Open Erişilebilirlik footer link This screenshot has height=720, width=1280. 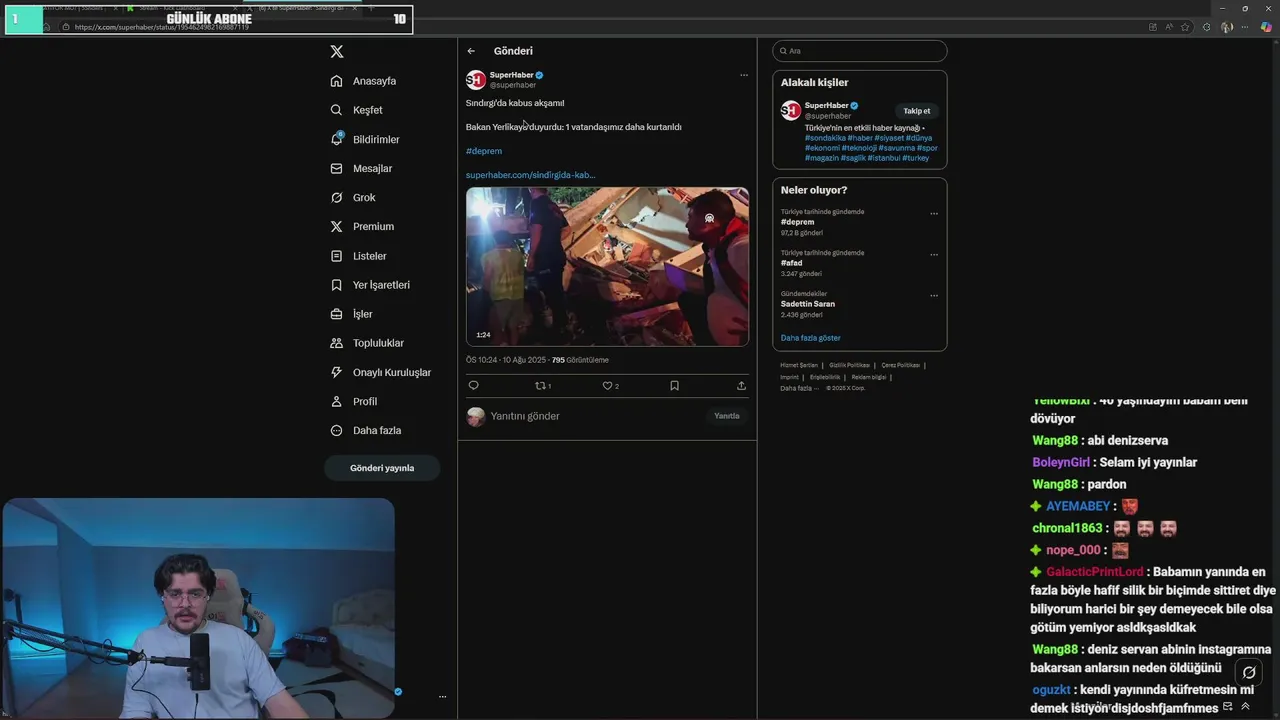coord(825,377)
